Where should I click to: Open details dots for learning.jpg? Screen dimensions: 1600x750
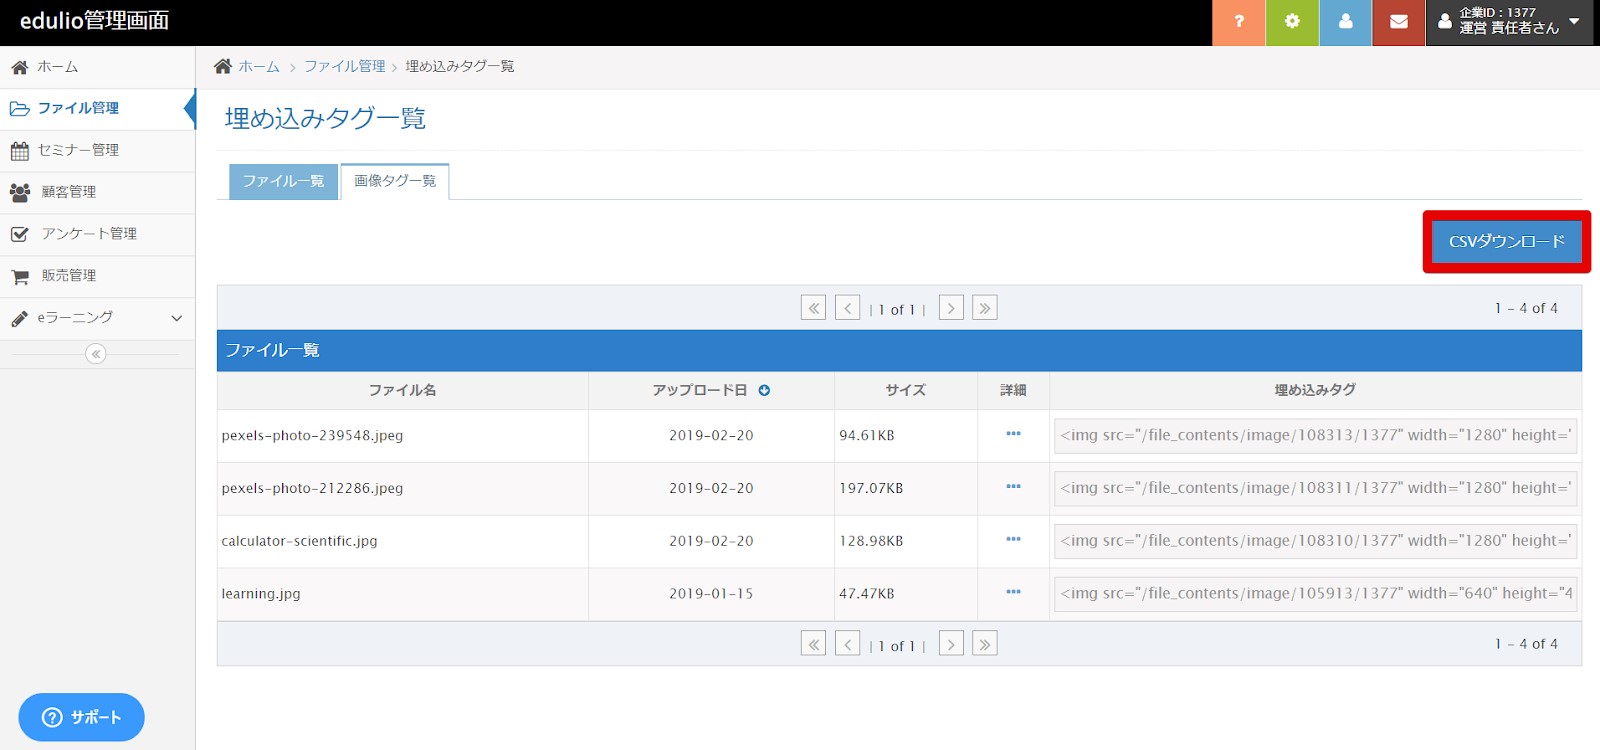coord(1013,593)
